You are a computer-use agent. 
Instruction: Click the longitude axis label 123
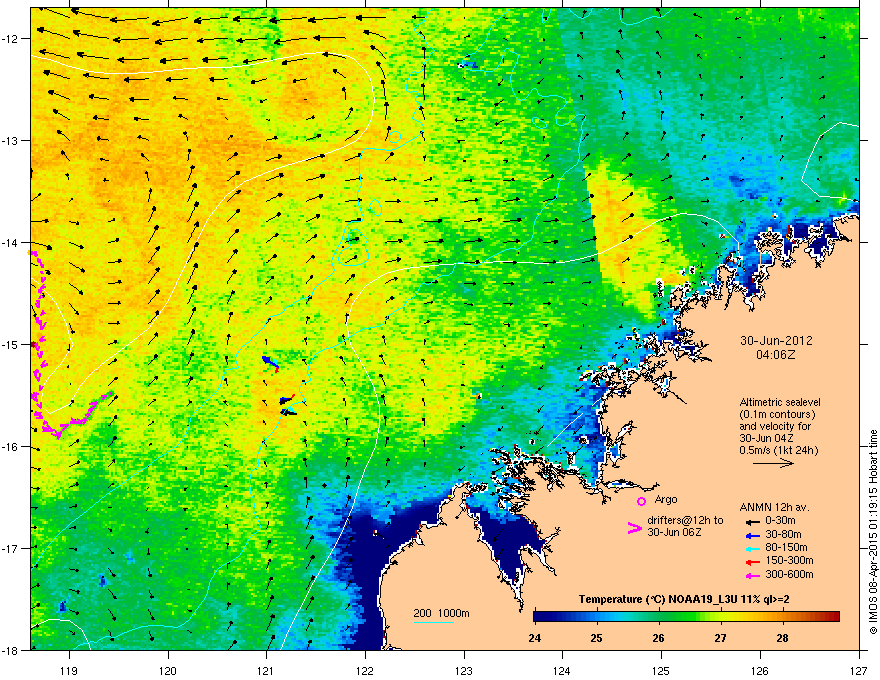464,670
